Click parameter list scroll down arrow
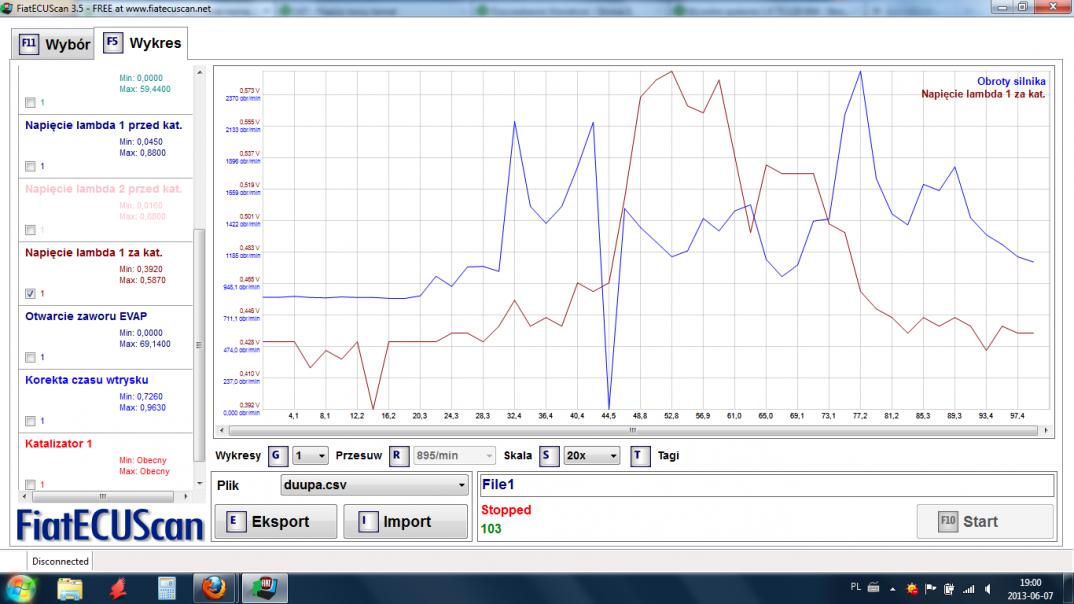This screenshot has width=1074, height=604. point(199,483)
